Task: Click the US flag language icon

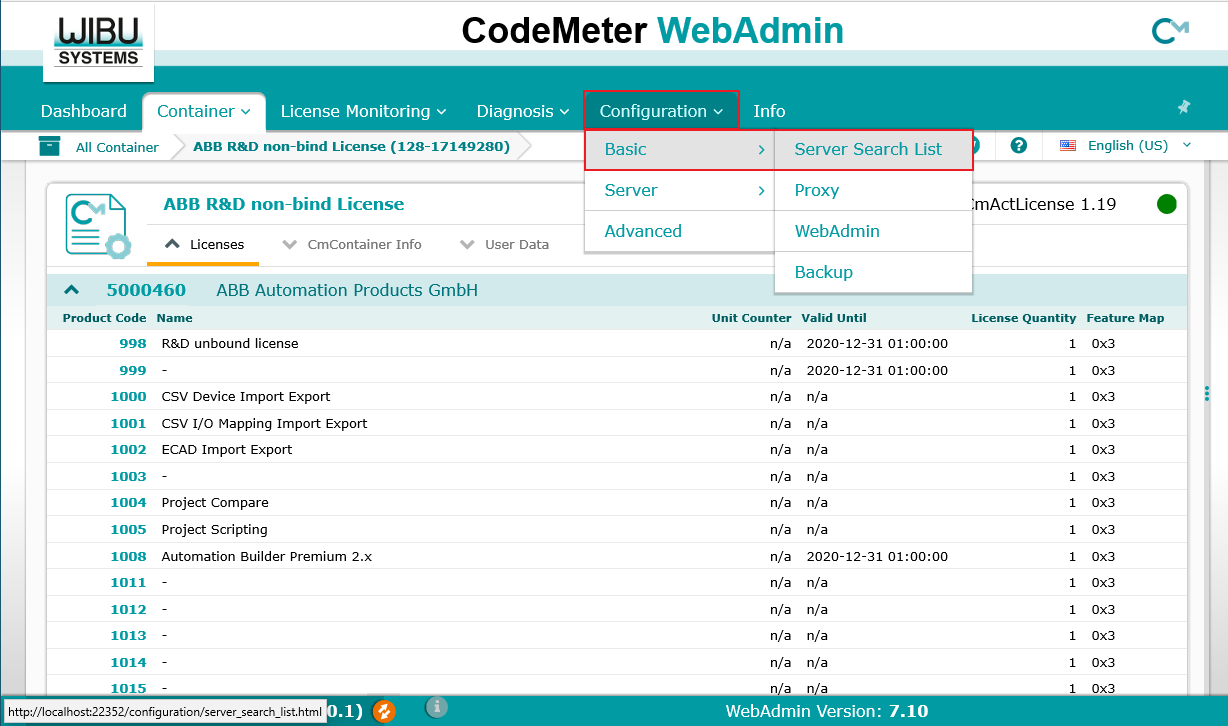Action: (x=1068, y=145)
